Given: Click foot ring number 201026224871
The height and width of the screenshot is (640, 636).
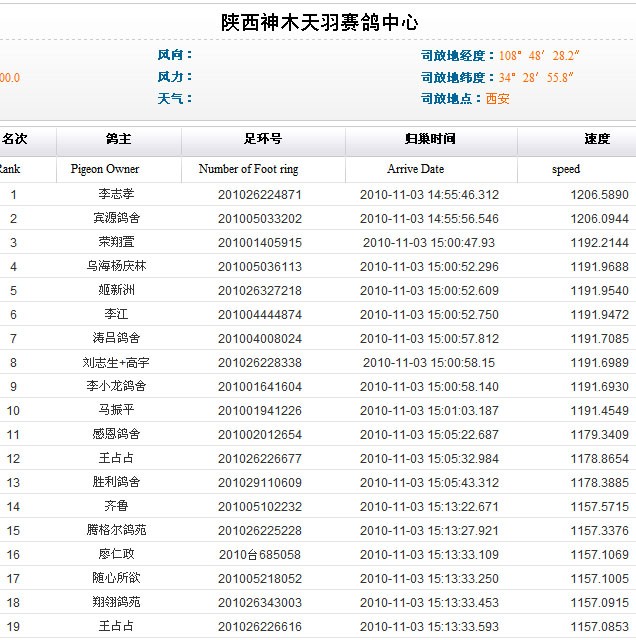Looking at the screenshot, I should click(260, 194).
